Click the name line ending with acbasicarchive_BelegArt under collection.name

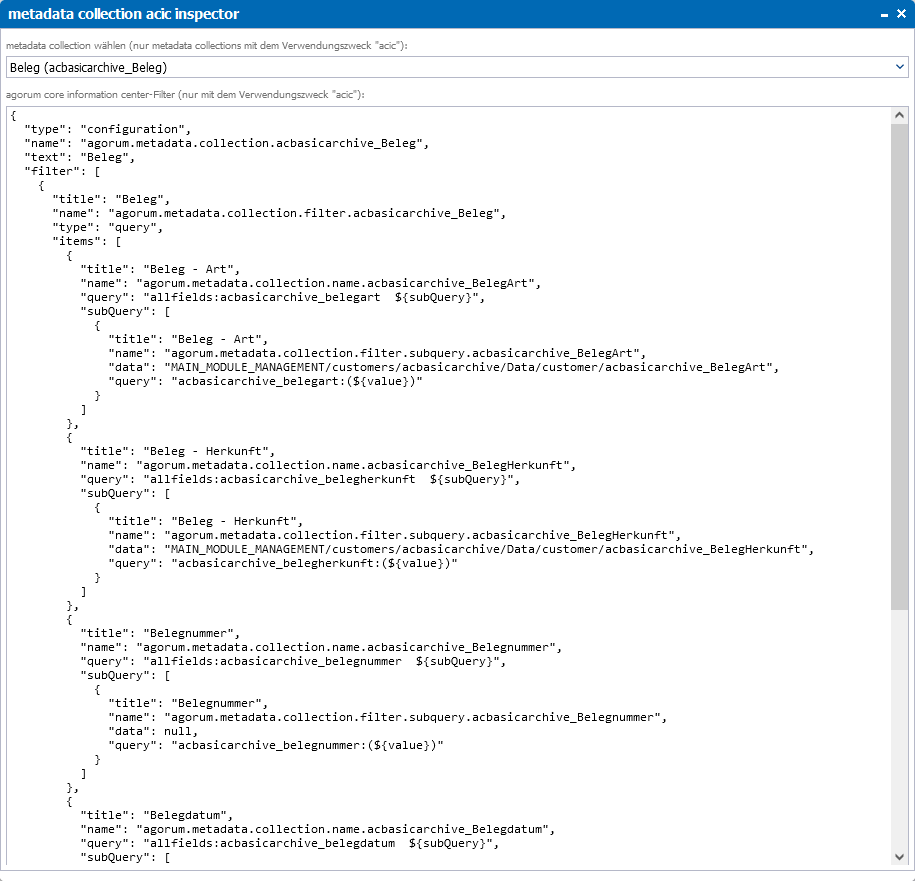310,283
